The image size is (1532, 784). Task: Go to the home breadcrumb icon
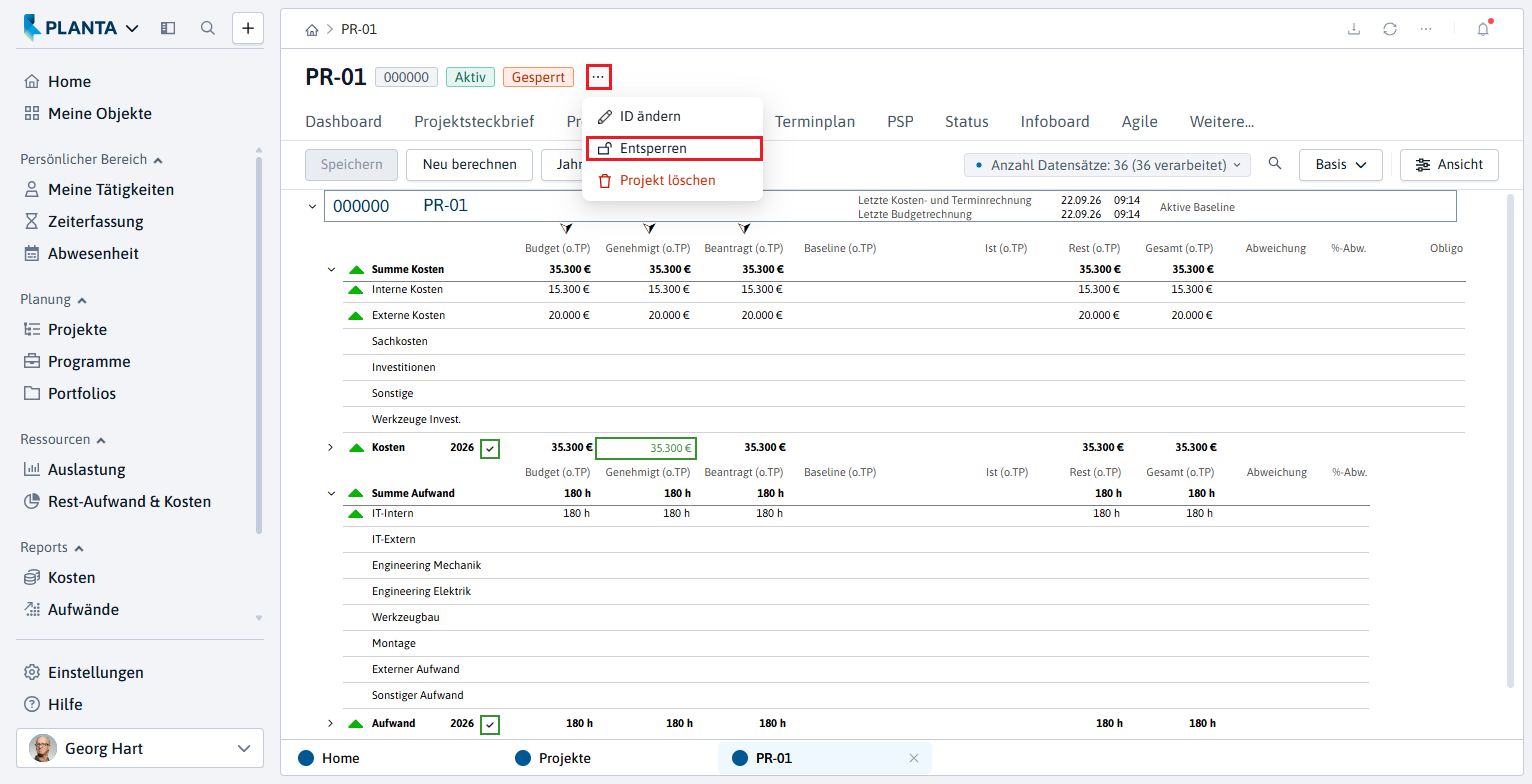(x=313, y=29)
